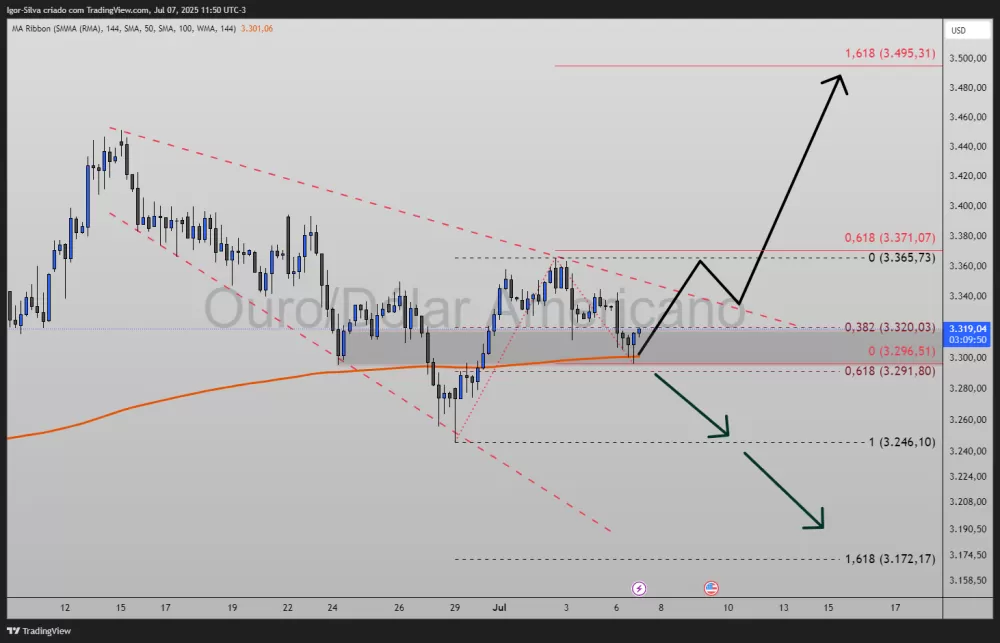Click the US flag economic event icon
Image resolution: width=1000 pixels, height=643 pixels.
[711, 589]
